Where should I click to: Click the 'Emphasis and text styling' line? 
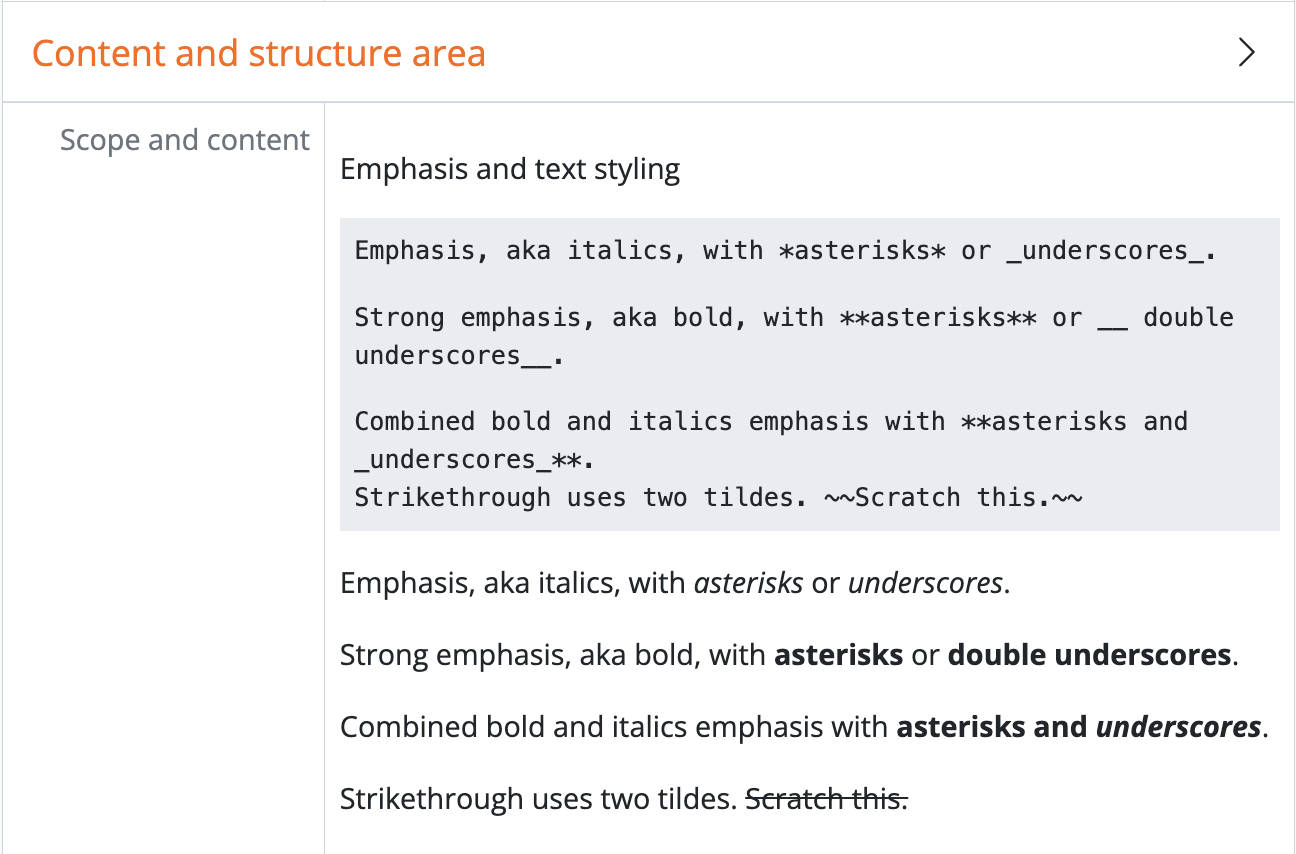[510, 169]
